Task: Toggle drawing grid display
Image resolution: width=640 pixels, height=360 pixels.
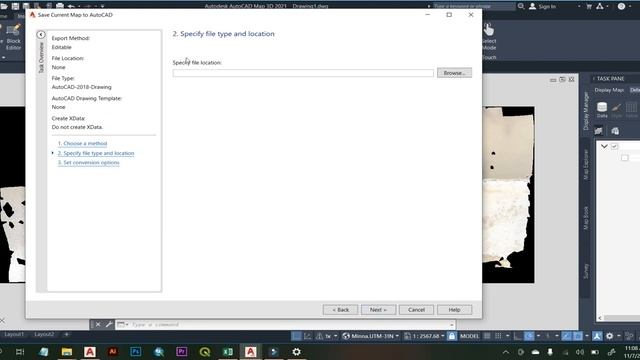Action: tap(487, 336)
